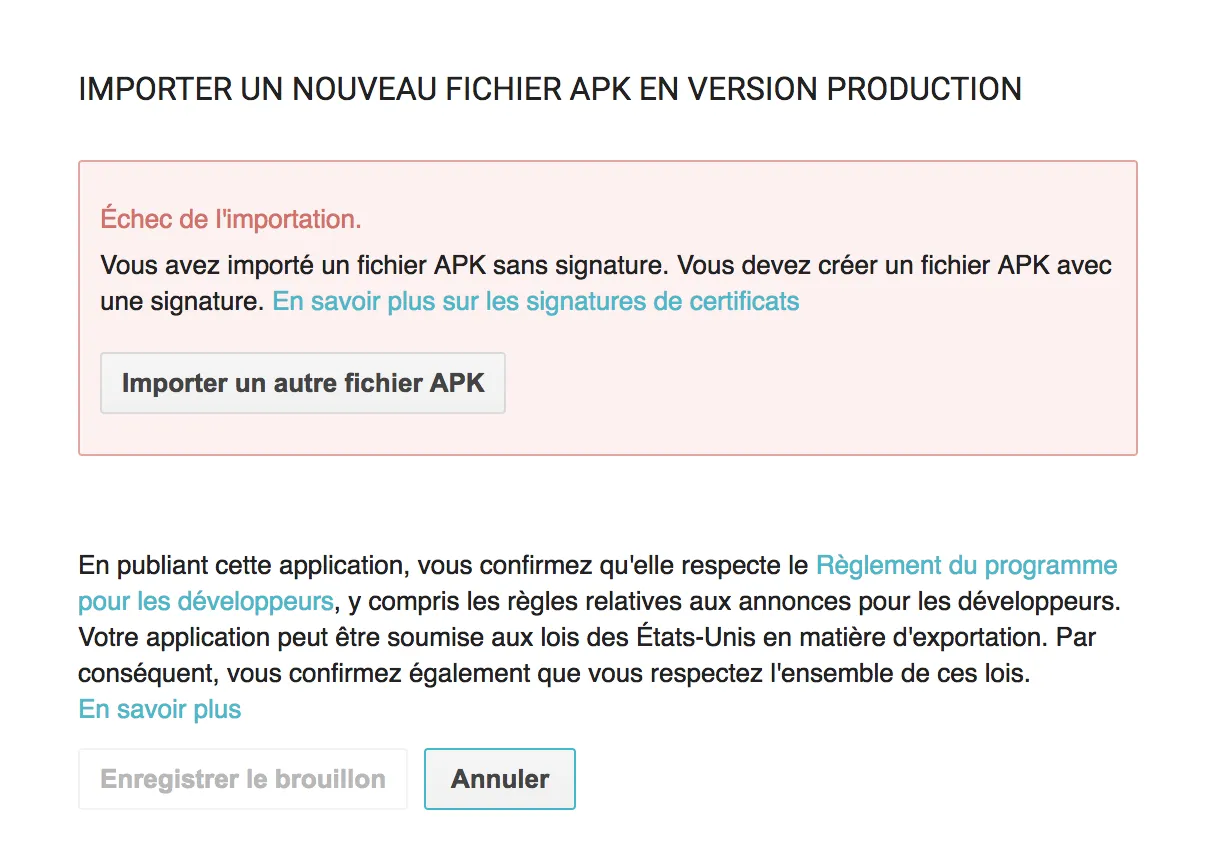Click the Importer un autre fichier APK button
Image resolution: width=1216 pixels, height=868 pixels.
(303, 383)
